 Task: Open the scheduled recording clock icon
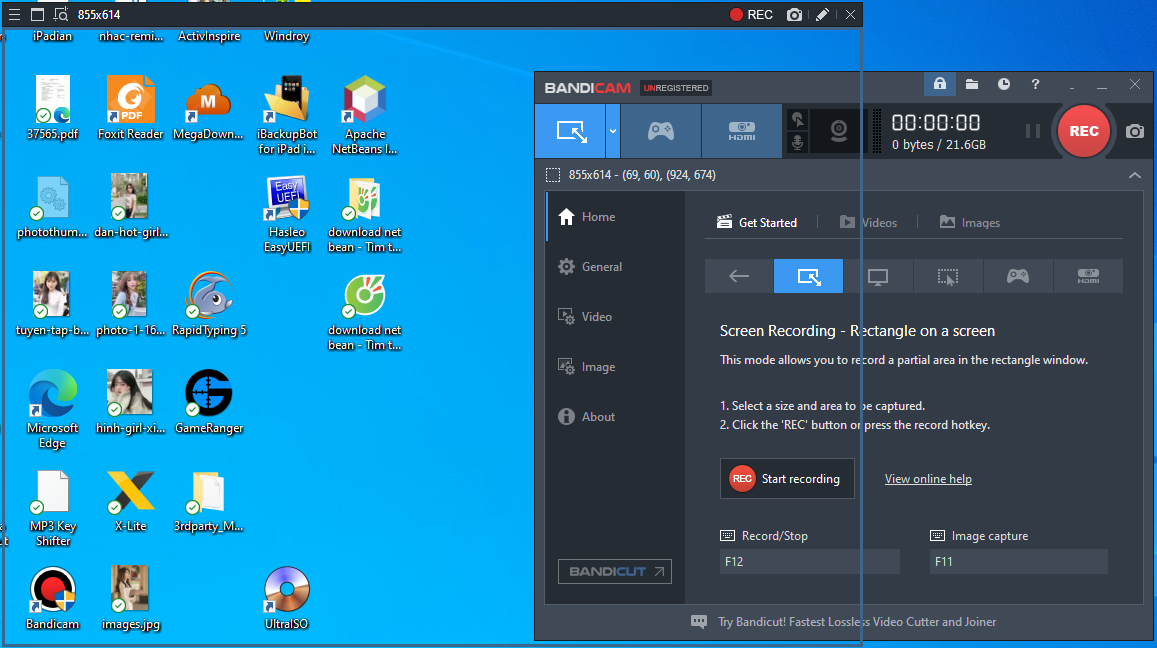click(x=1003, y=84)
